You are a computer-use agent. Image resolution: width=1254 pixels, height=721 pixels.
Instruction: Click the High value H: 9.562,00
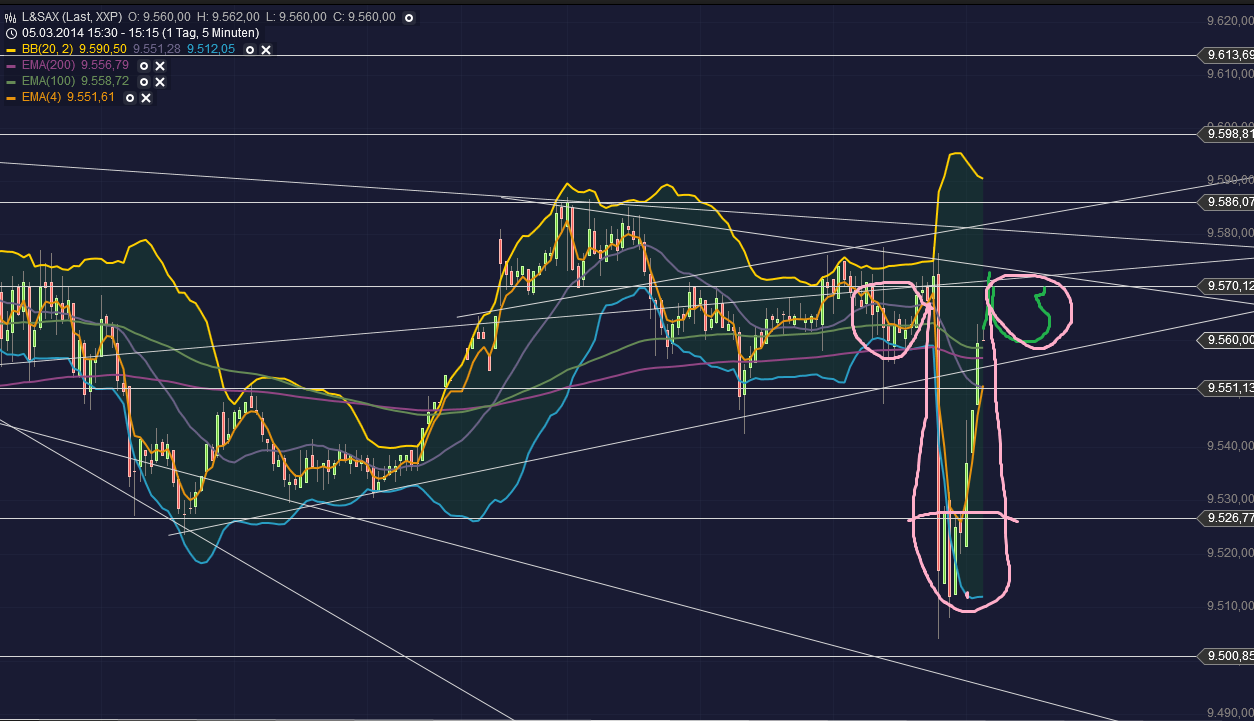[228, 18]
